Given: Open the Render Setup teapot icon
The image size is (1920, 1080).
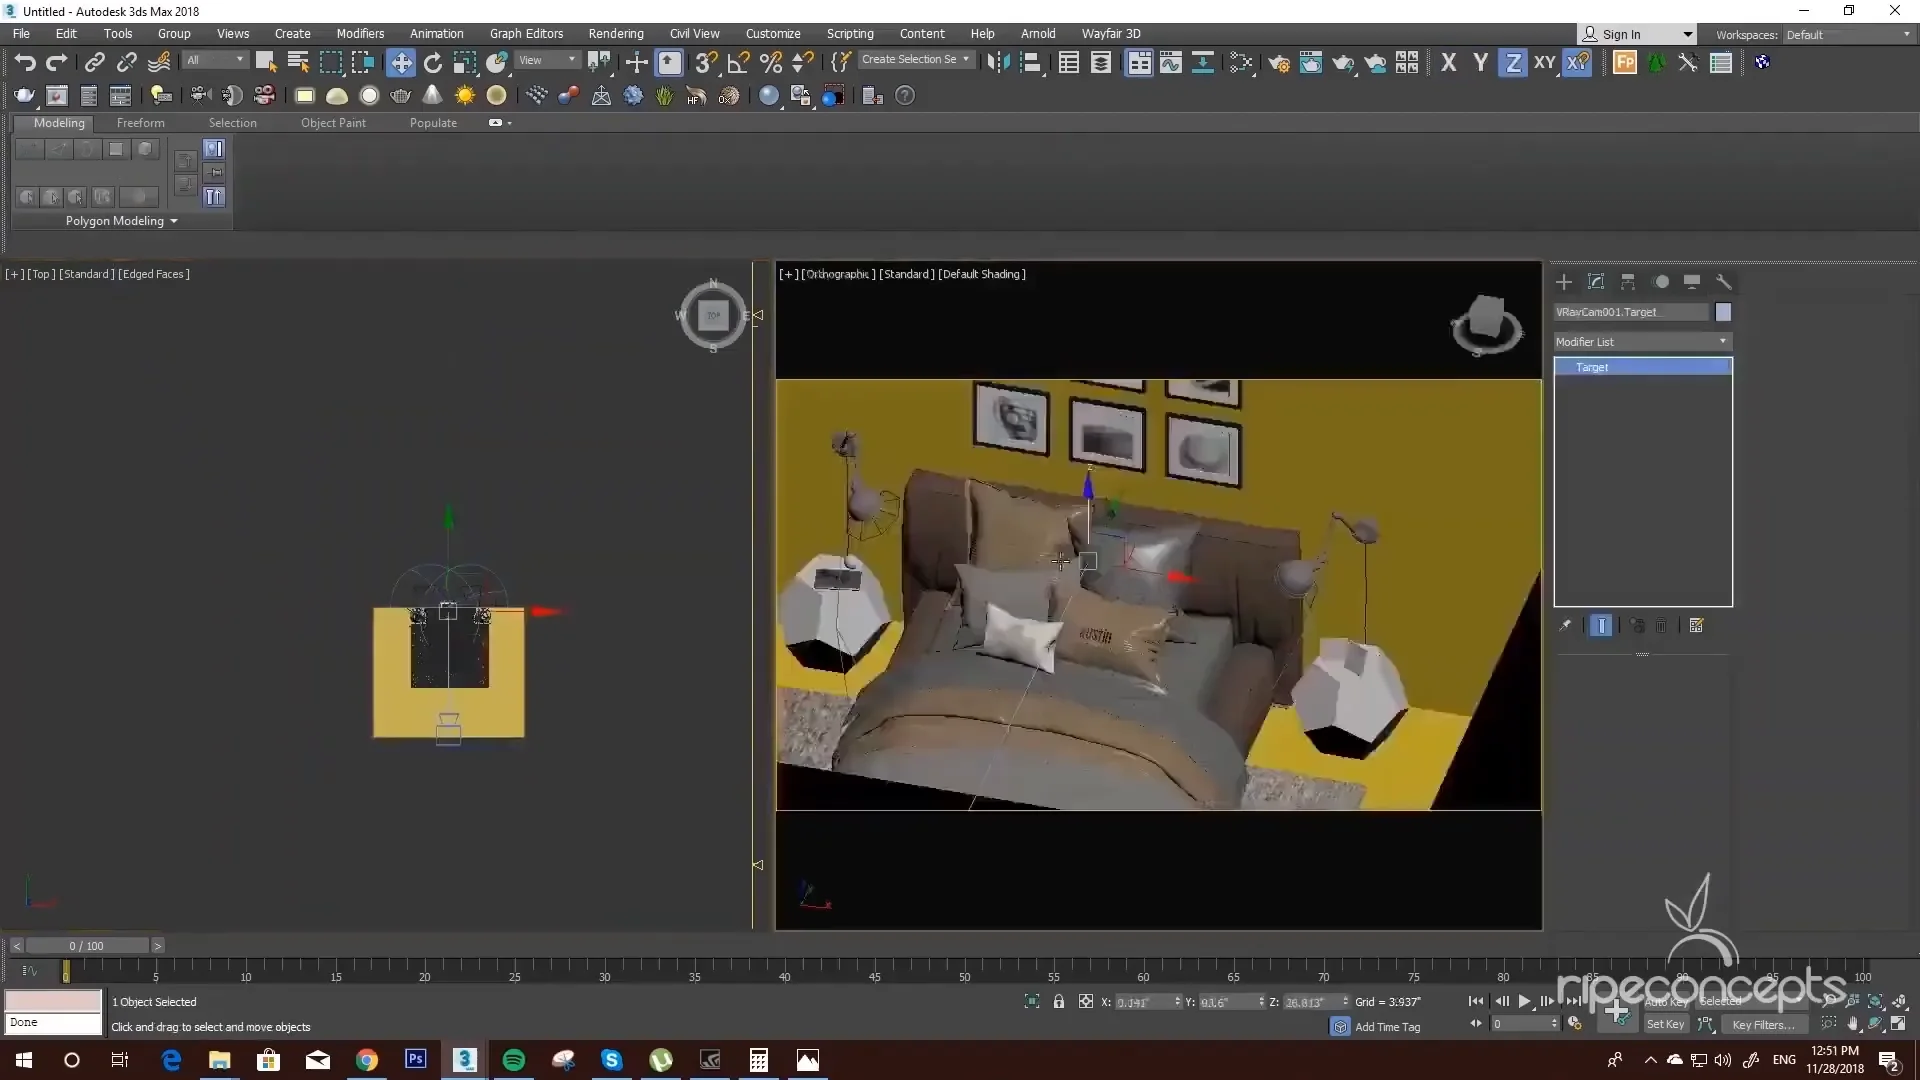Looking at the screenshot, I should point(1279,63).
